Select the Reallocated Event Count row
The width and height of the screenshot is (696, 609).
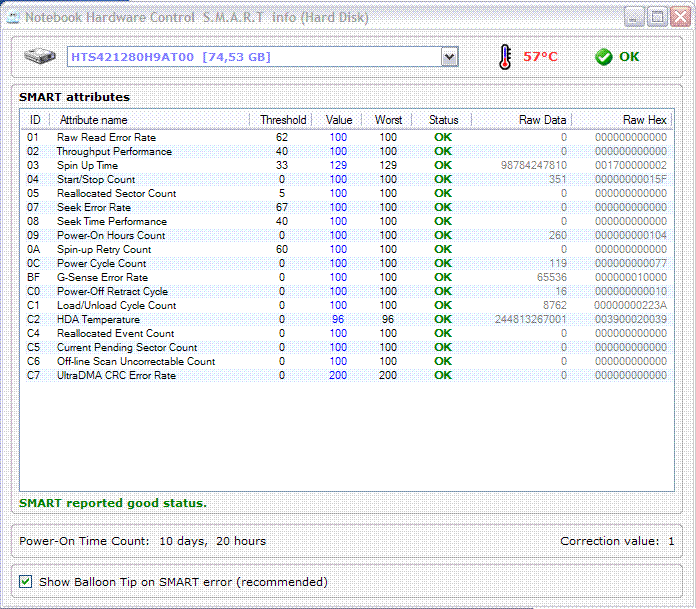[347, 333]
